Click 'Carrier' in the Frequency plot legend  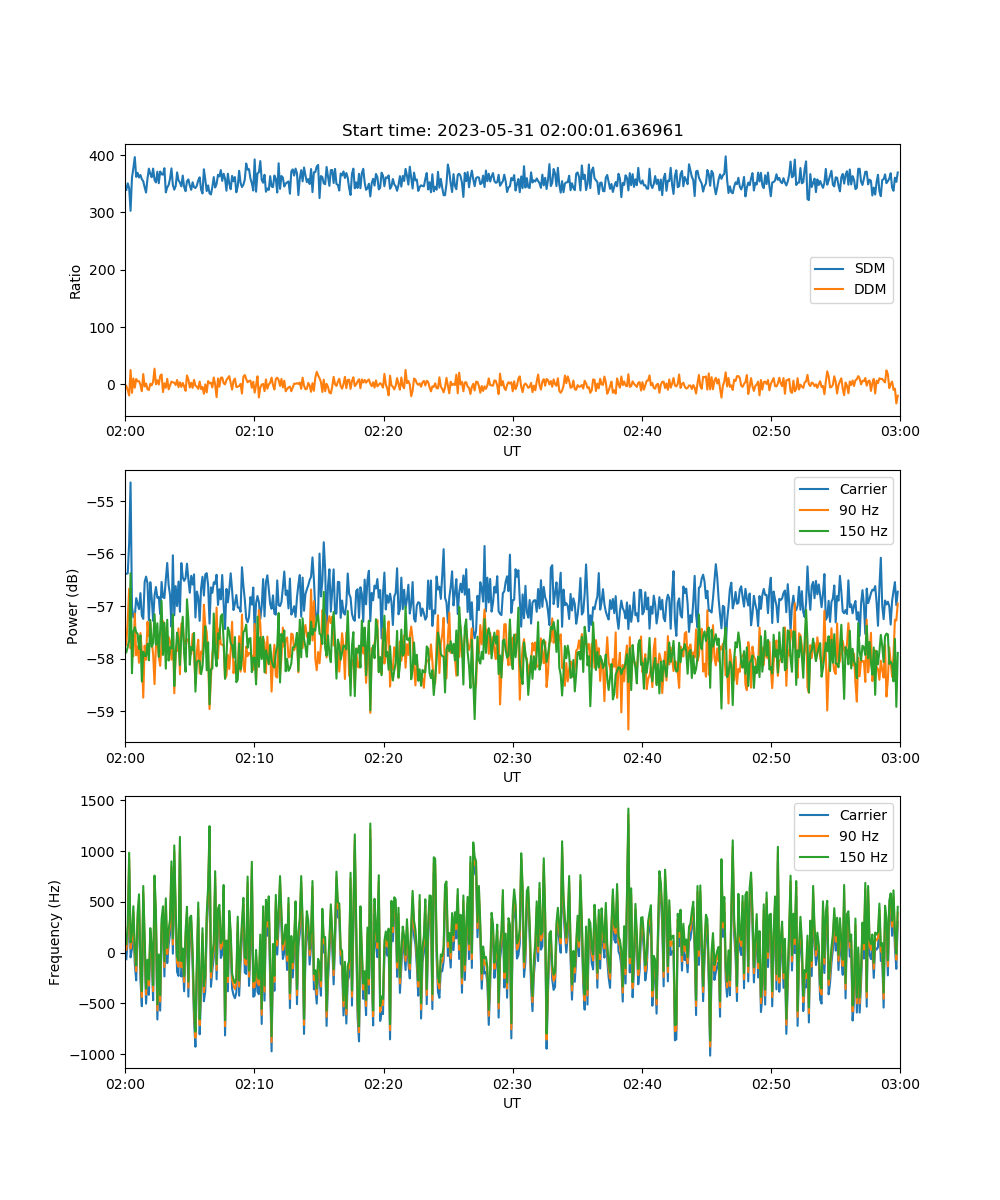point(863,815)
